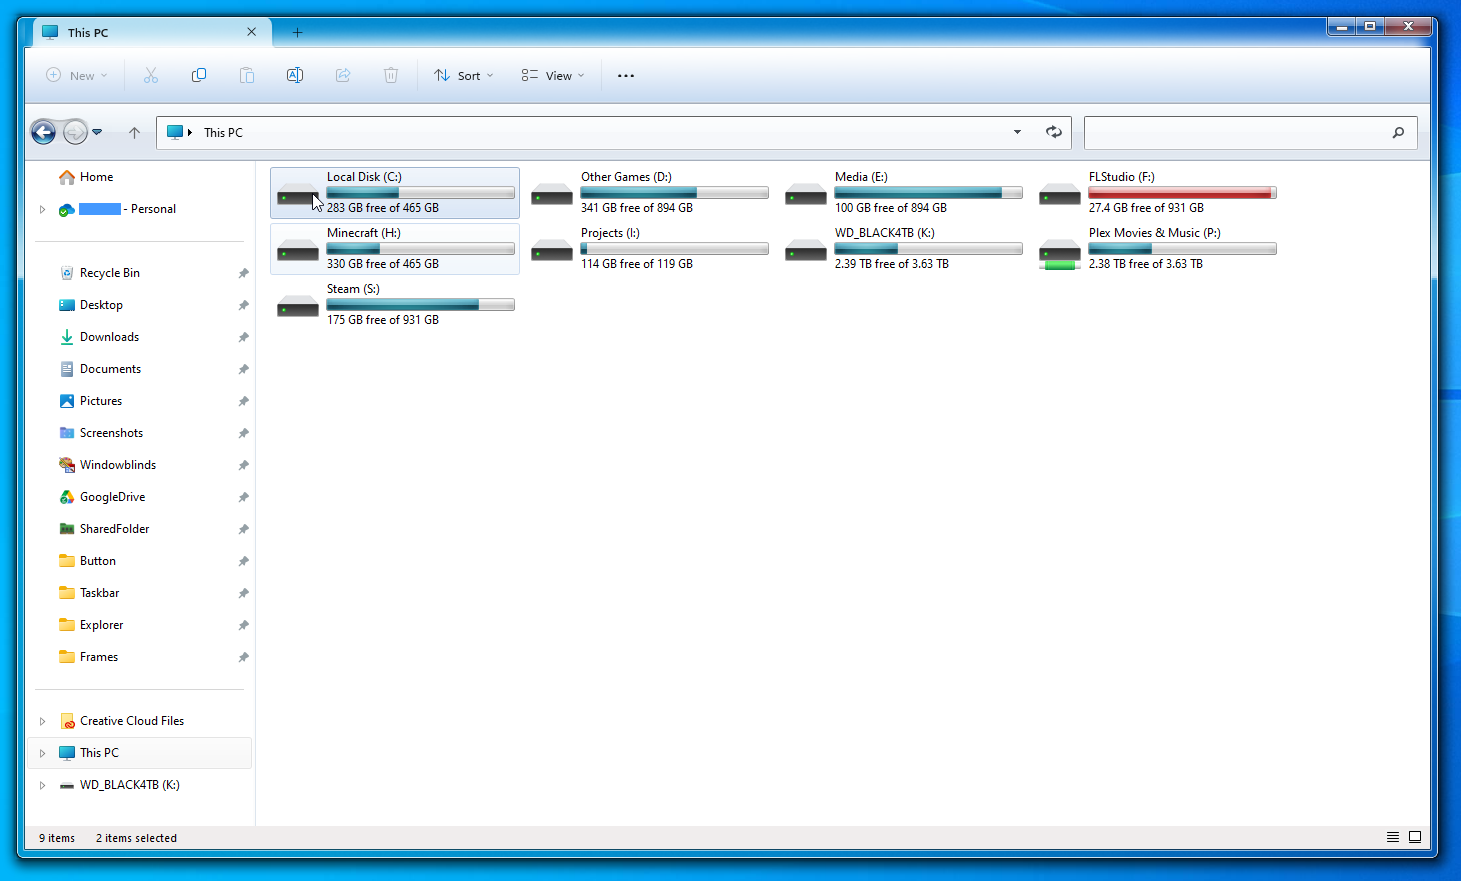Screen dimensions: 1461x881
Task: Refresh the address bar view
Action: (x=1054, y=132)
